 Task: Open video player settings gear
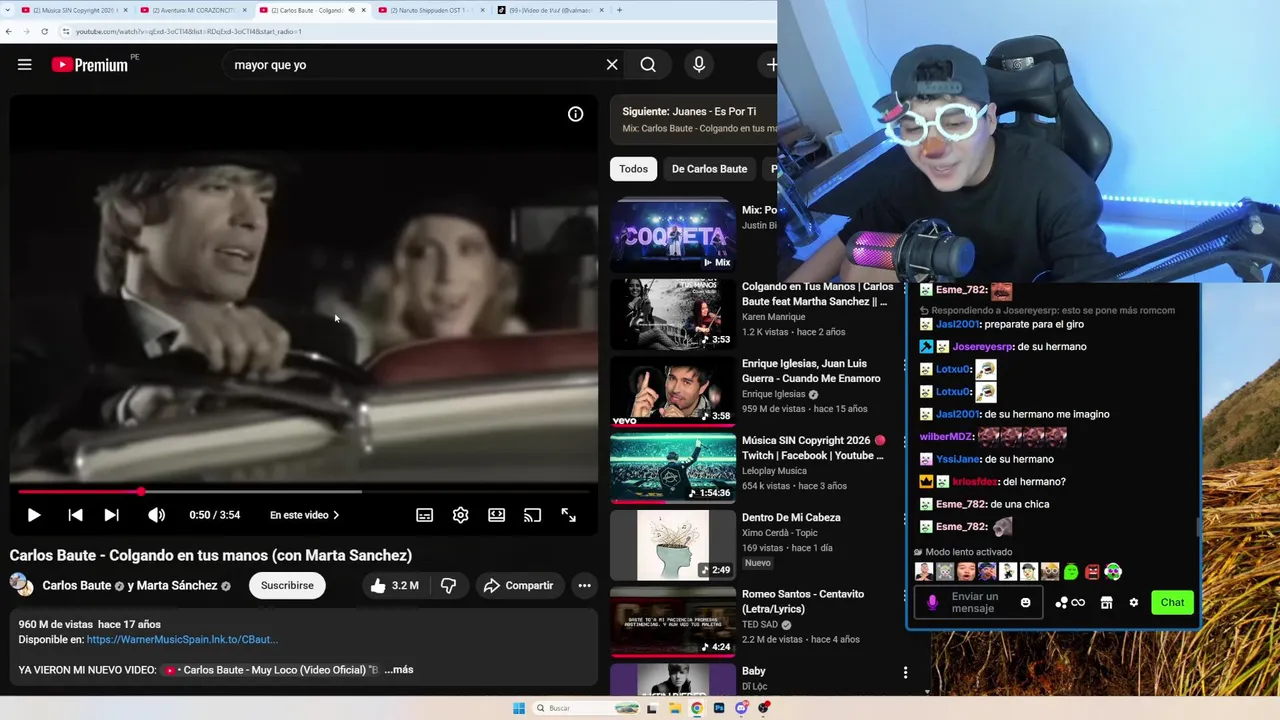point(460,515)
